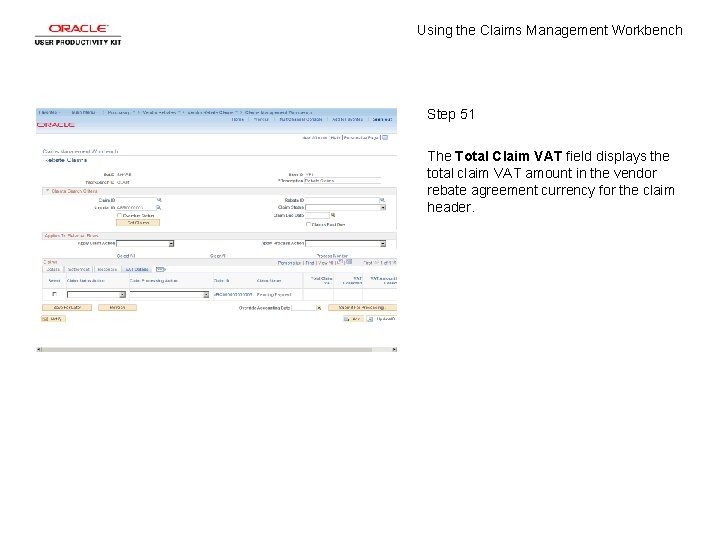Click the grid Personalize link

pos(290,263)
